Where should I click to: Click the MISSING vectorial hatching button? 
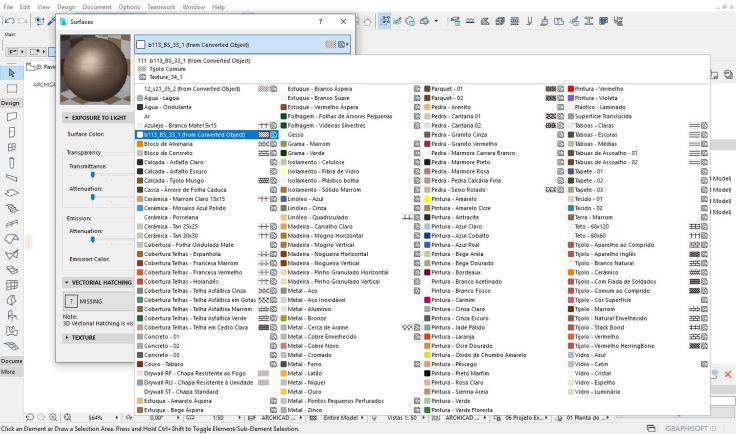(98, 301)
